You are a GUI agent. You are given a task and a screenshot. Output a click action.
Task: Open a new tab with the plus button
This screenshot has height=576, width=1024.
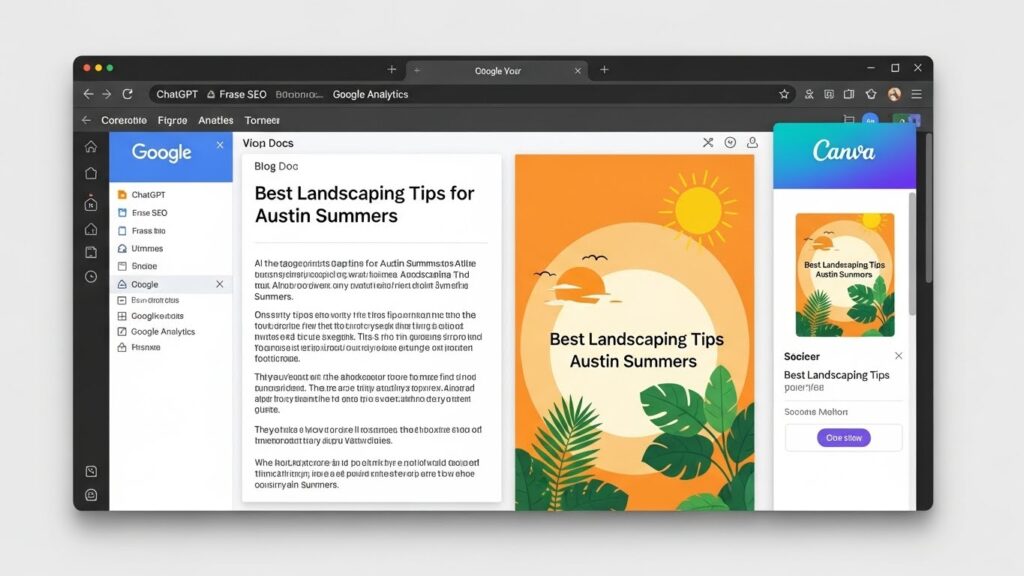coord(604,70)
